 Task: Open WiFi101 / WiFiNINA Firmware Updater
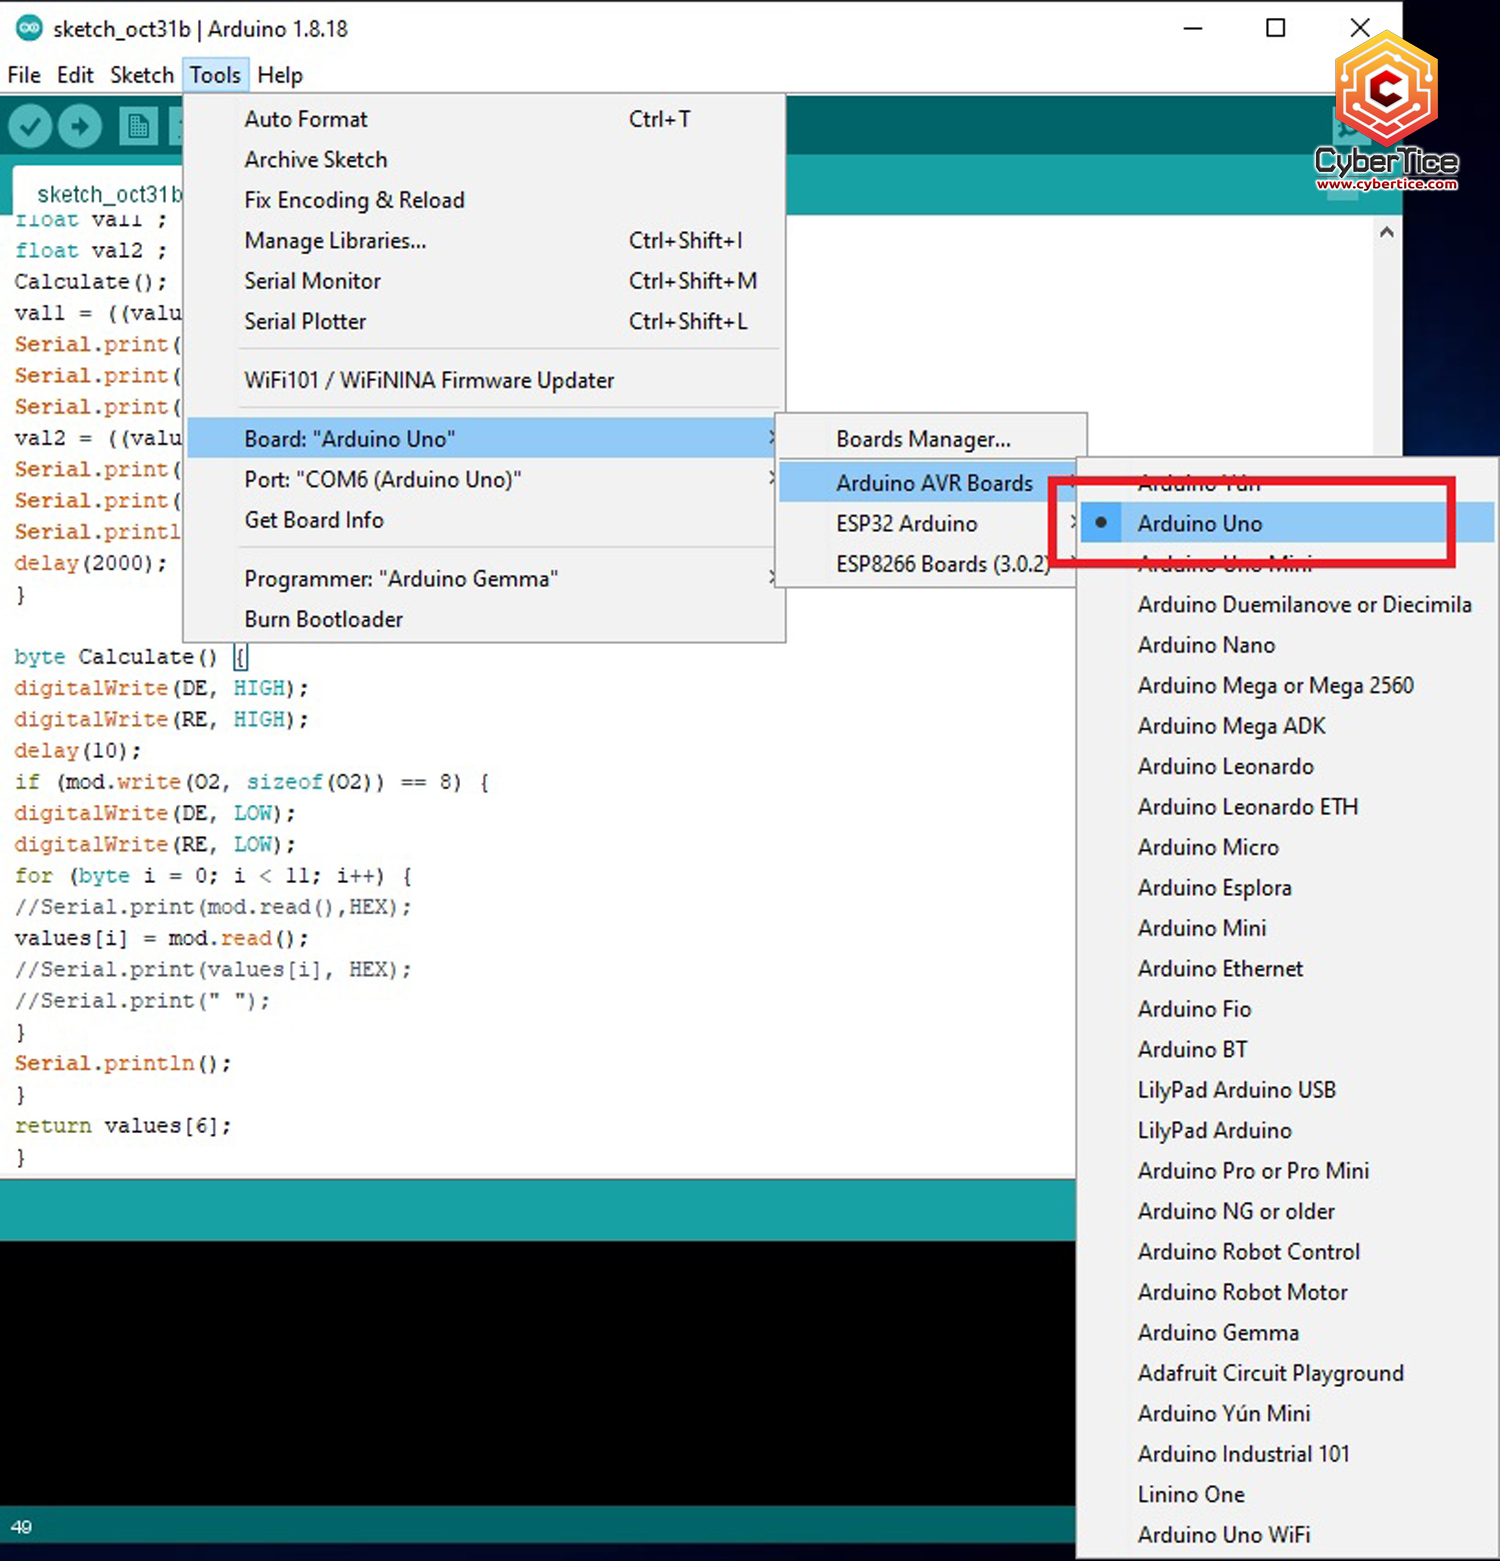(429, 380)
